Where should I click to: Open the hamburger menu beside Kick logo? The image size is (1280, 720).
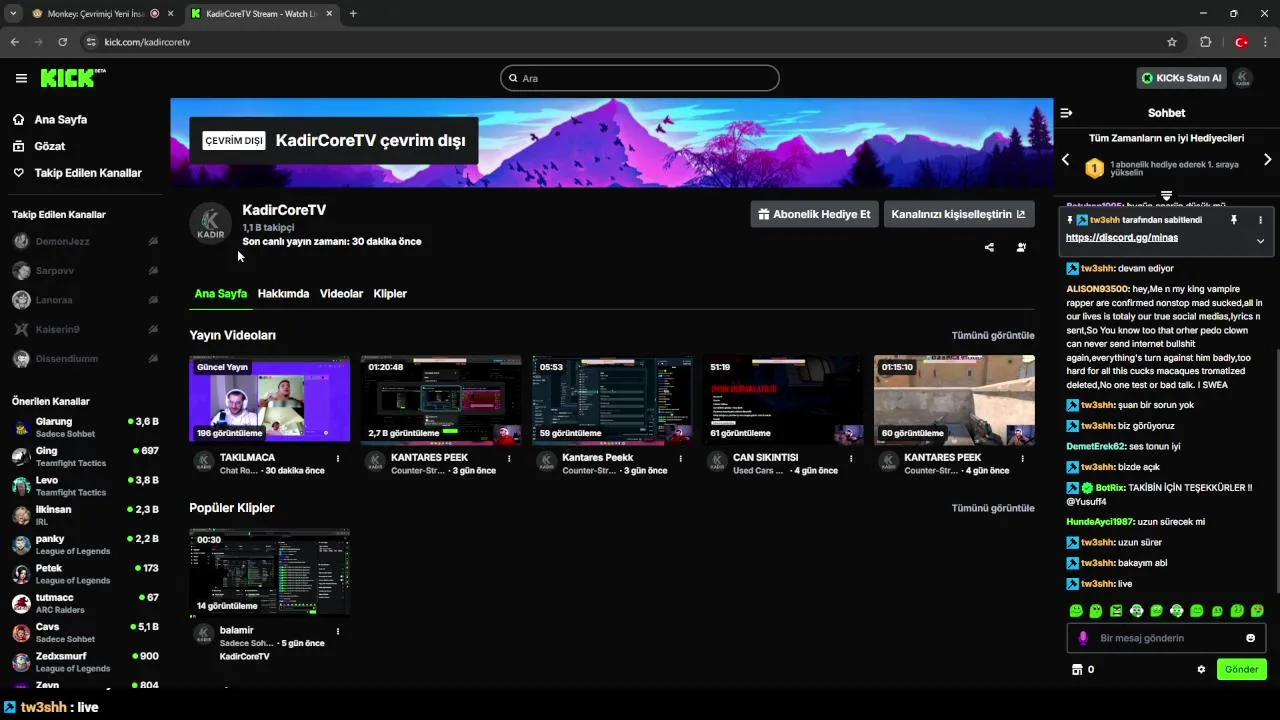pyautogui.click(x=21, y=78)
